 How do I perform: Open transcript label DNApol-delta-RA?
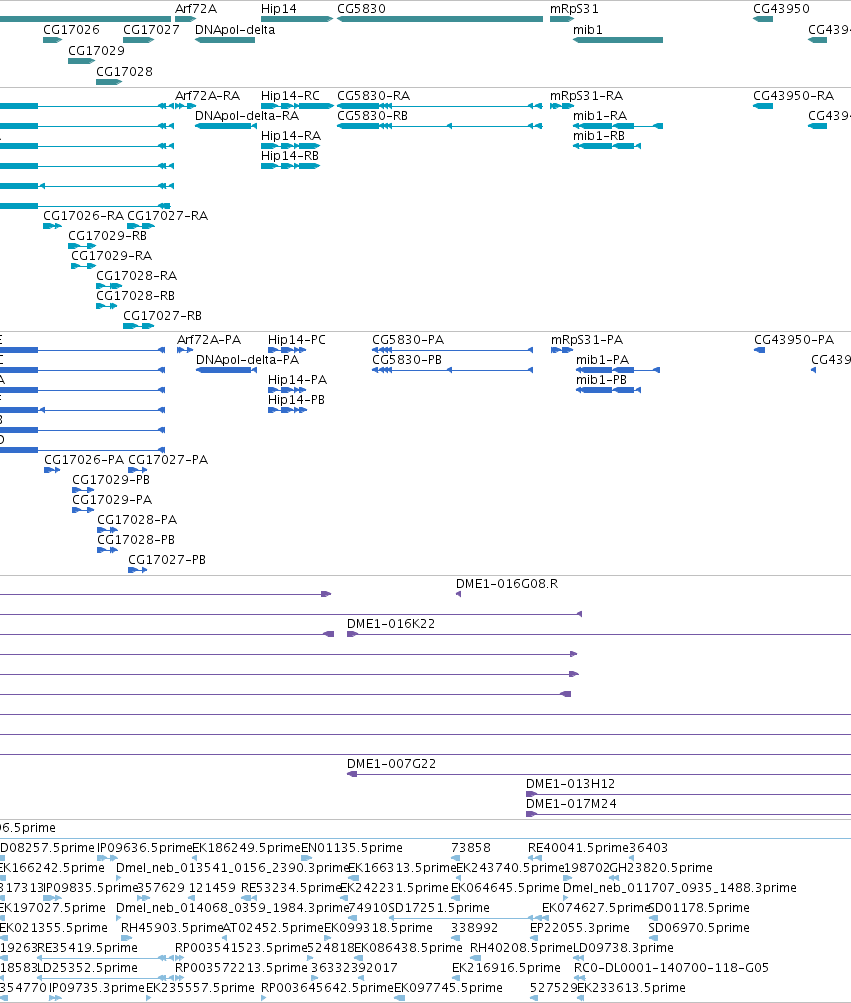(x=247, y=116)
